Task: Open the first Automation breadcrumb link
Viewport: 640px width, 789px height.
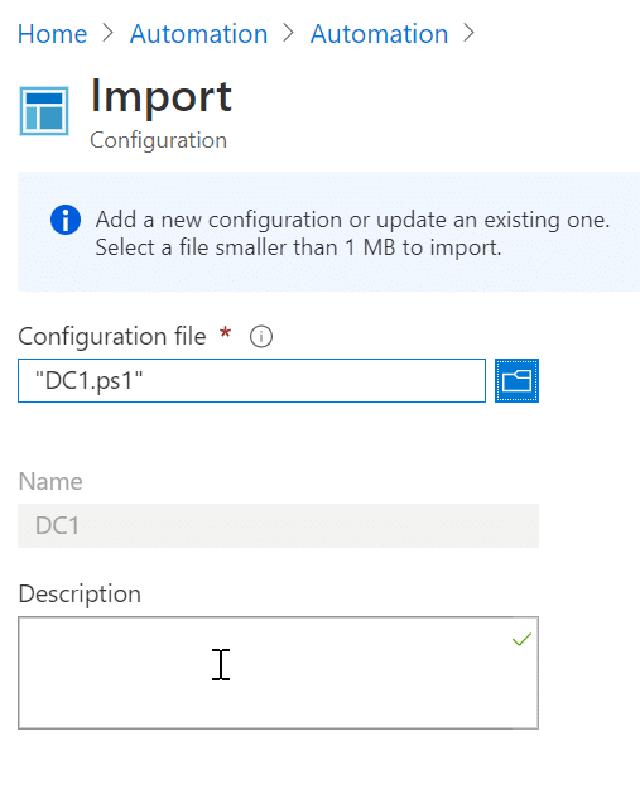Action: click(x=198, y=34)
